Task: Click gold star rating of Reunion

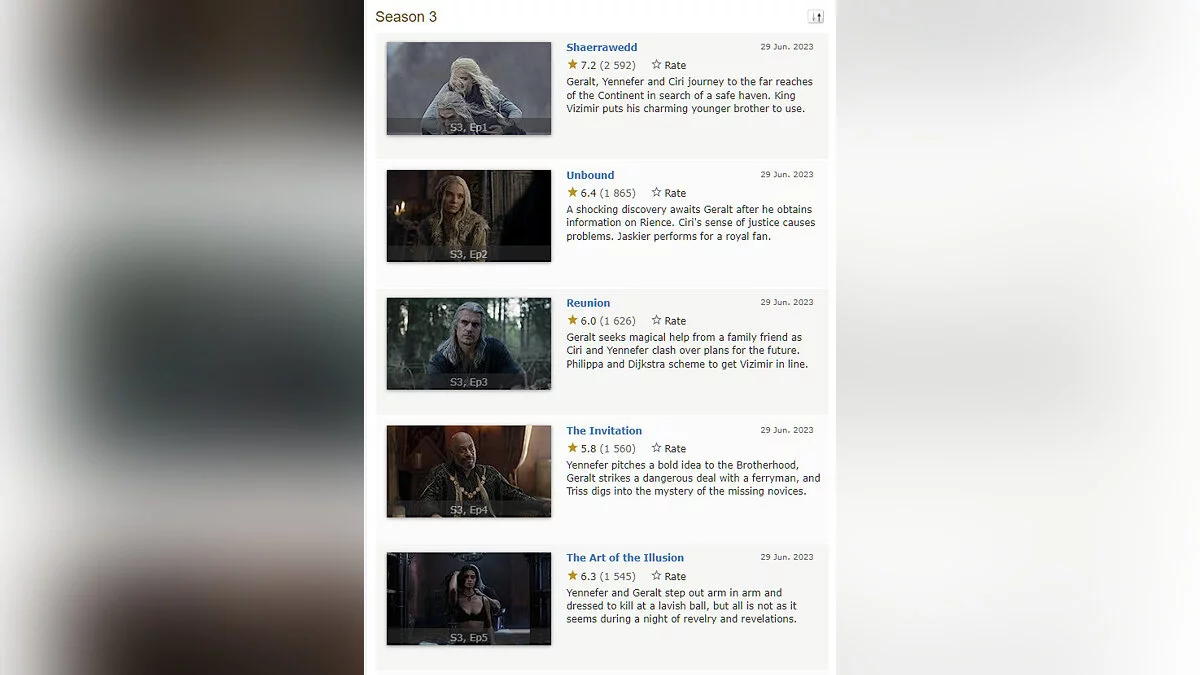Action: point(572,320)
